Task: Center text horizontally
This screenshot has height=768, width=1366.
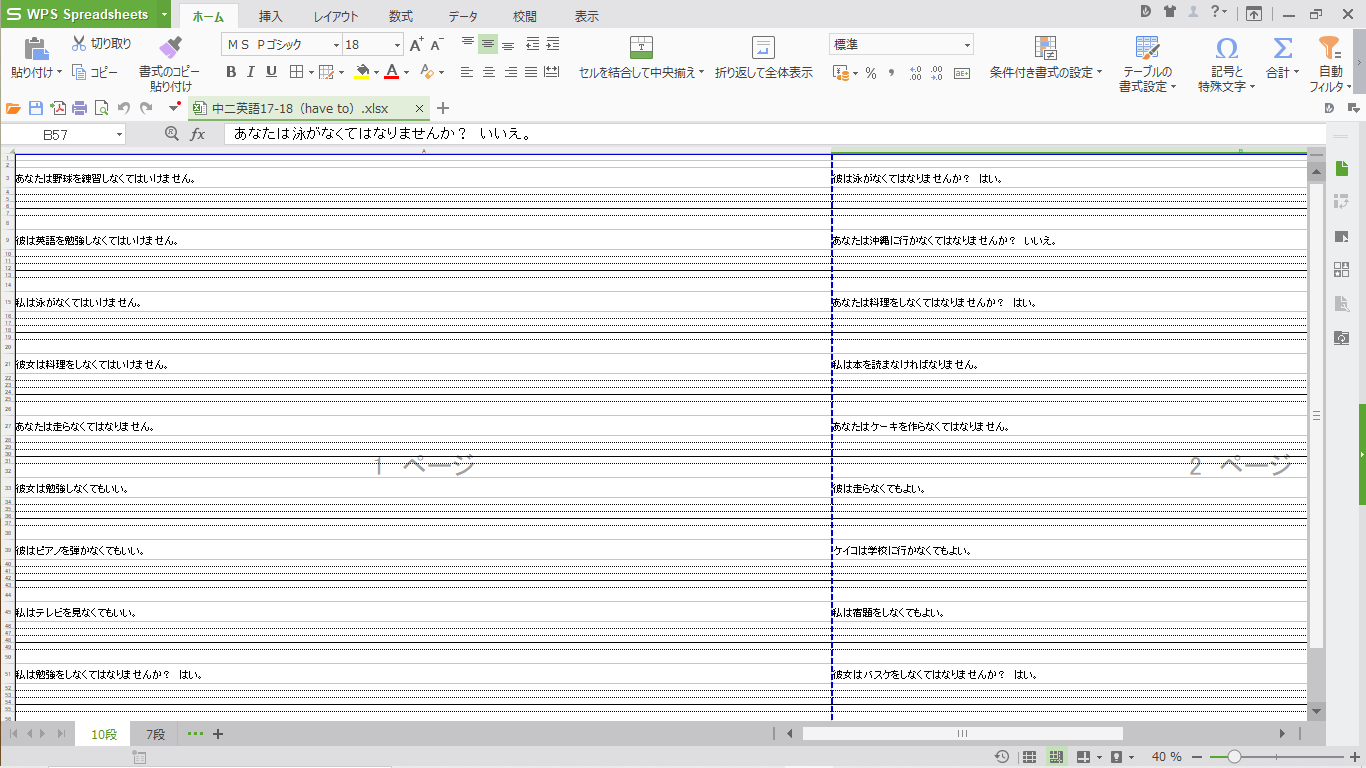Action: click(x=489, y=72)
